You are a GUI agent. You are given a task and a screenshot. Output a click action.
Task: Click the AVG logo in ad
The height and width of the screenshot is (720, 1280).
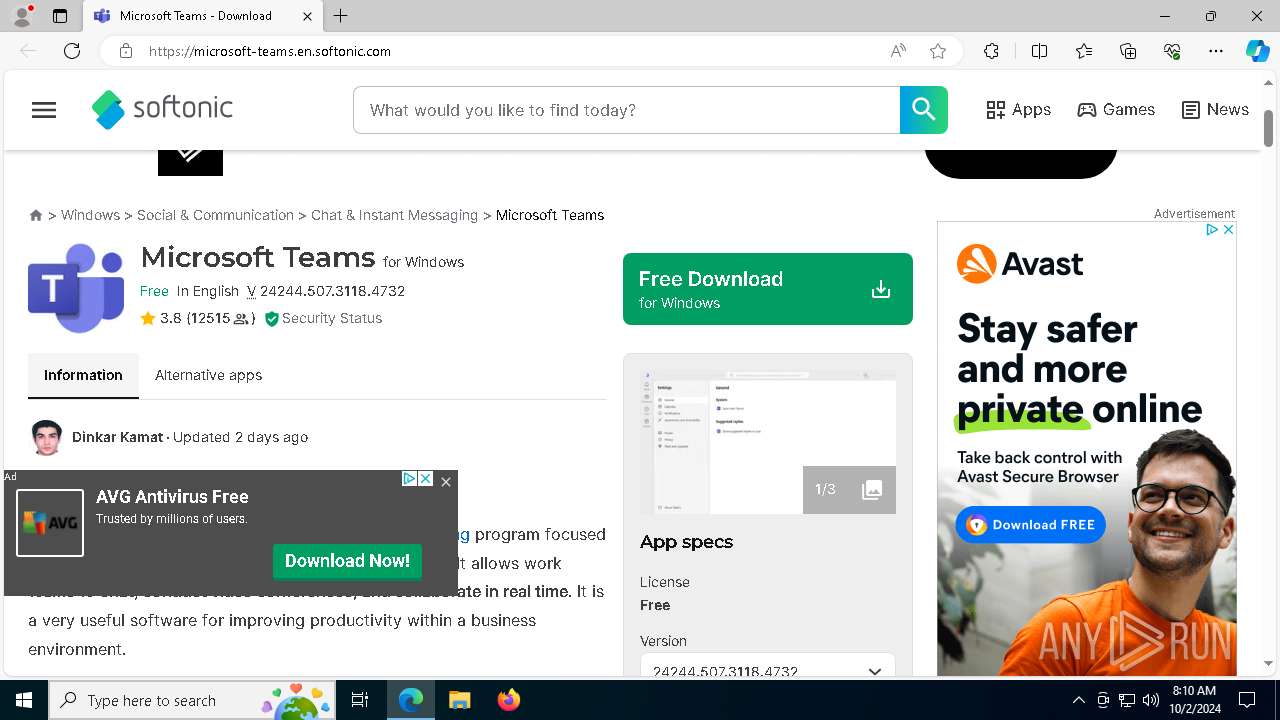pos(50,523)
